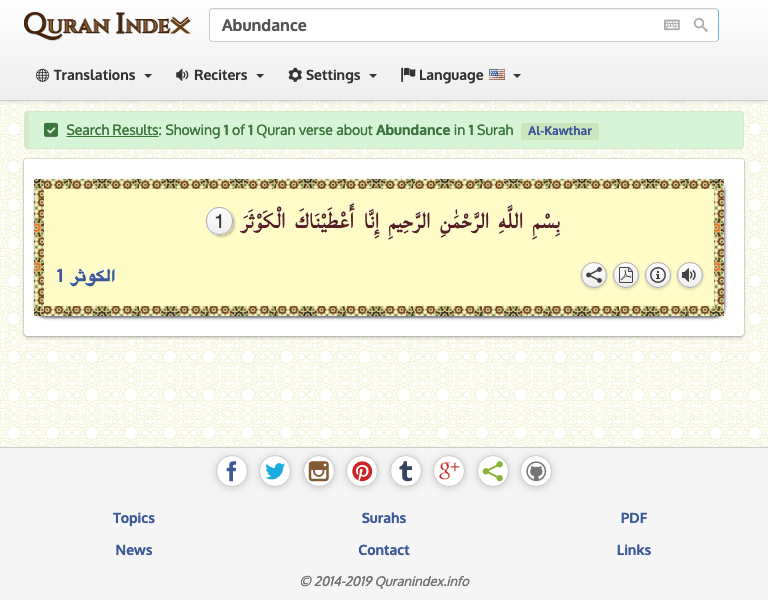Toggle the virtual keyboard icon in search
The image size is (768, 600).
[672, 25]
